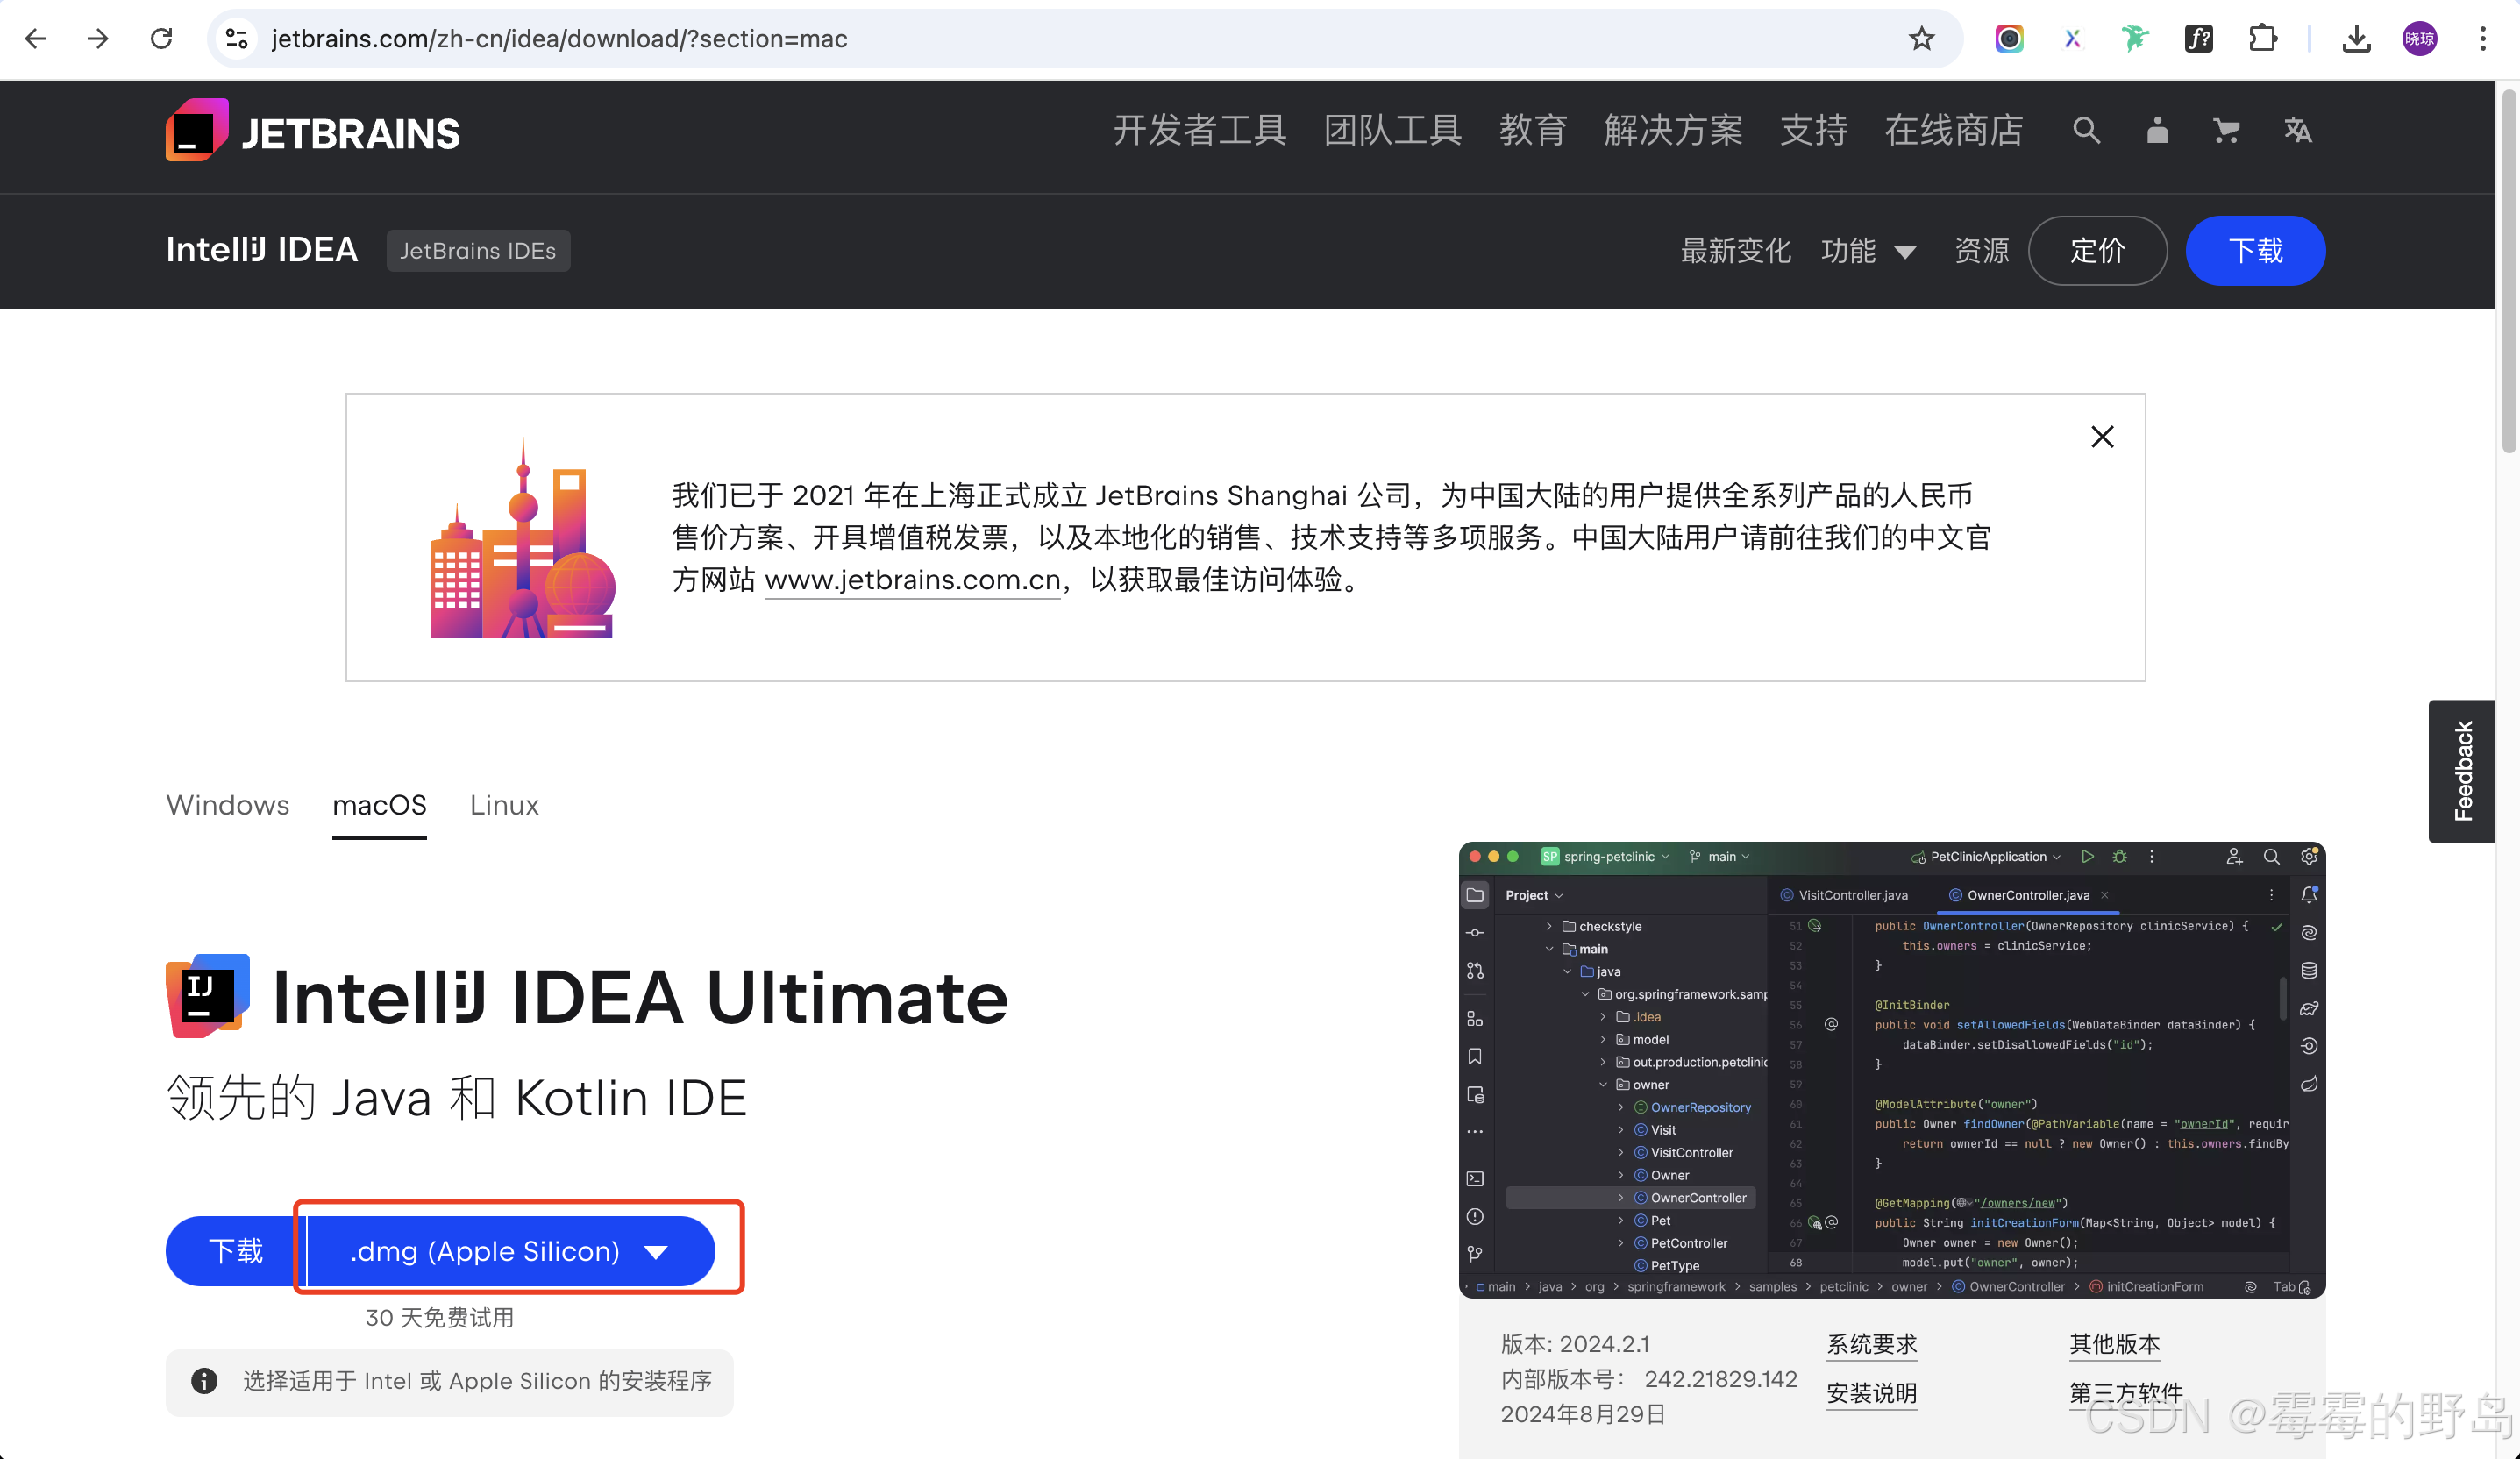Go back using the browser back arrow
Screen dimensions: 2520x1459
coord(35,39)
